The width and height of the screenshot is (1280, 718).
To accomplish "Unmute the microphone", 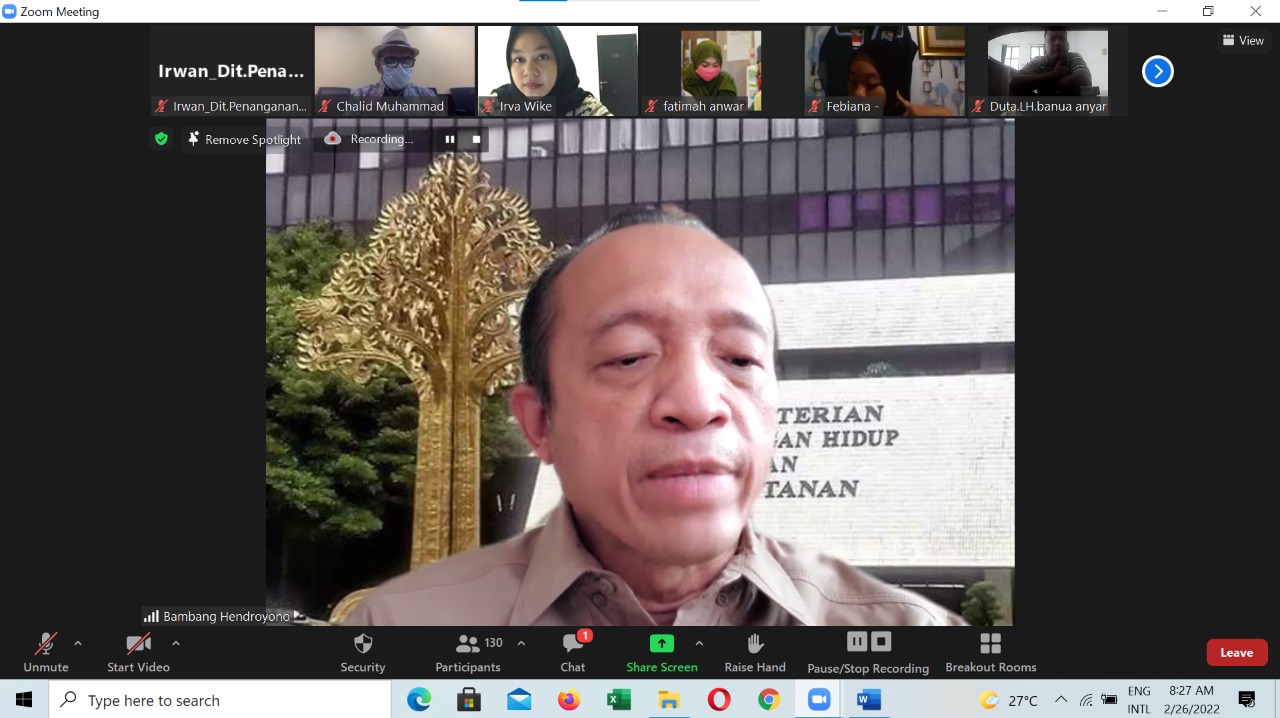I will pos(46,652).
